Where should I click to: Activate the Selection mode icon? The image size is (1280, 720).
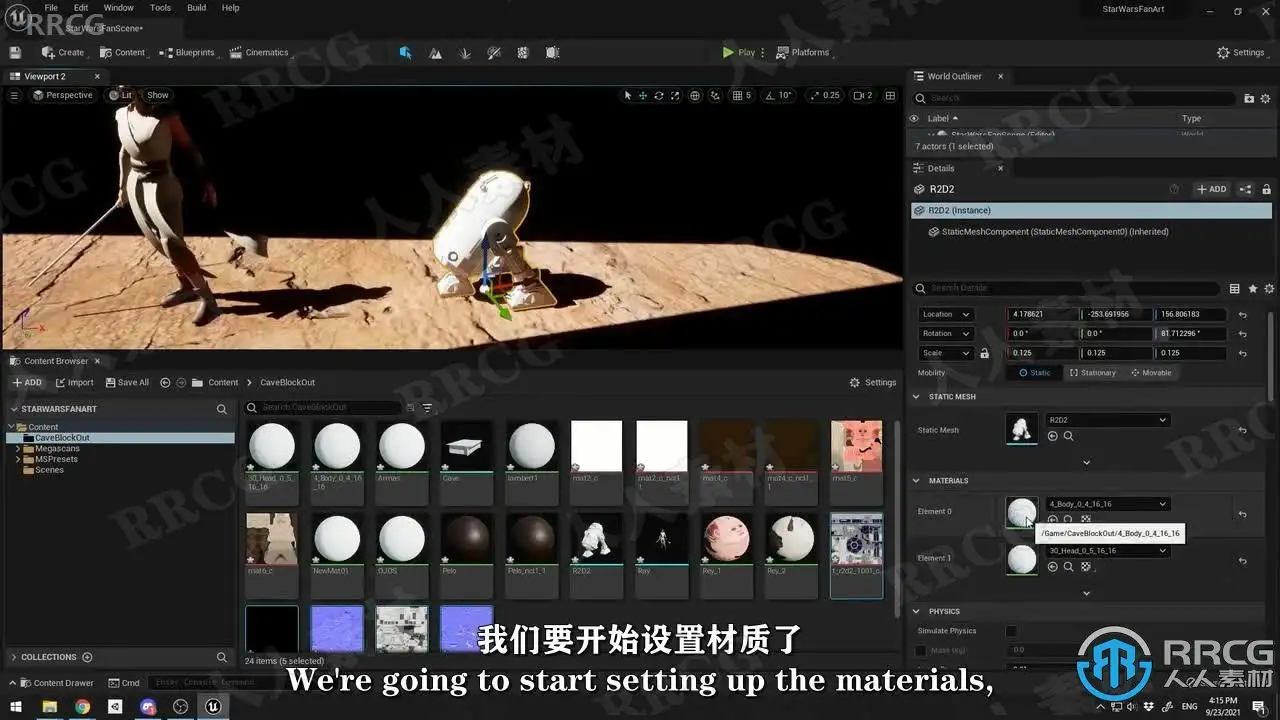click(x=405, y=52)
